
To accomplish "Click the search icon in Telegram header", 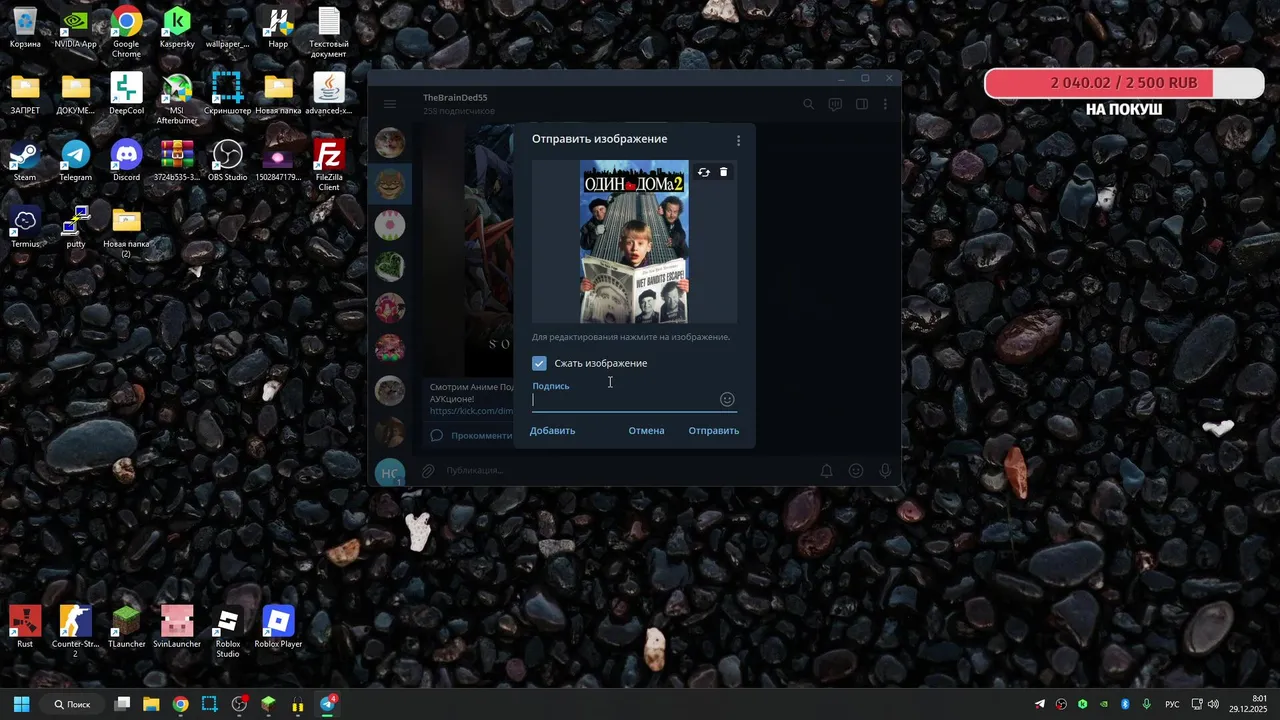I will [809, 104].
